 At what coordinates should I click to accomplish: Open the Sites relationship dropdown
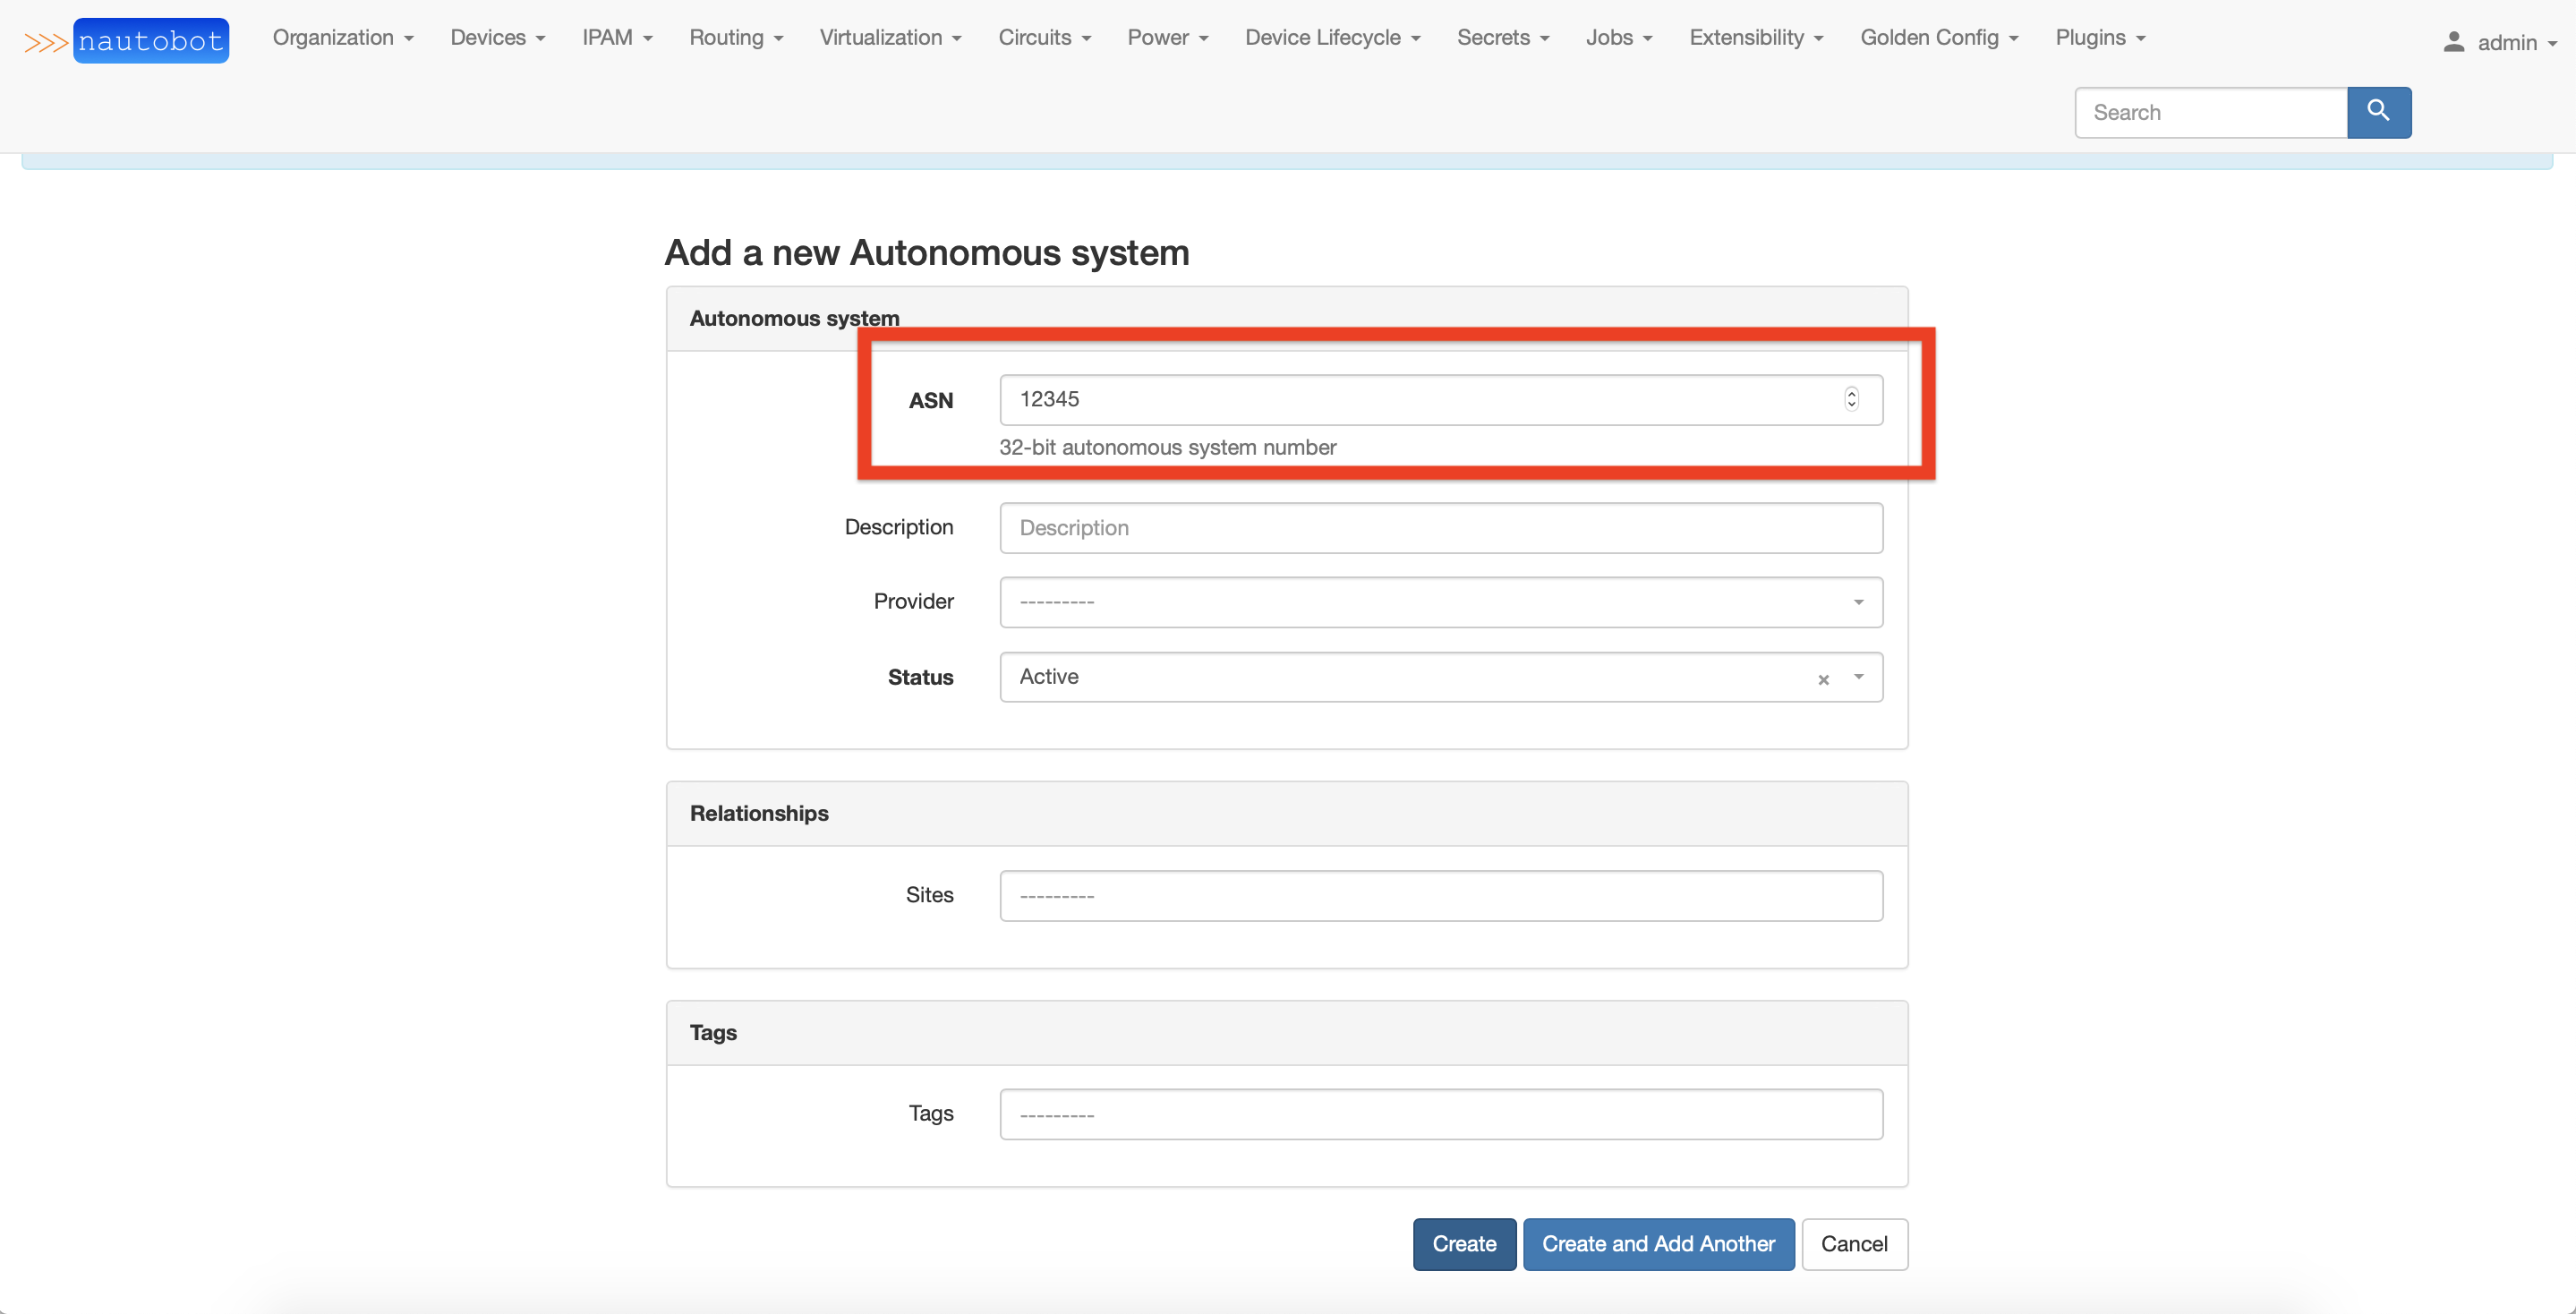(x=1440, y=895)
